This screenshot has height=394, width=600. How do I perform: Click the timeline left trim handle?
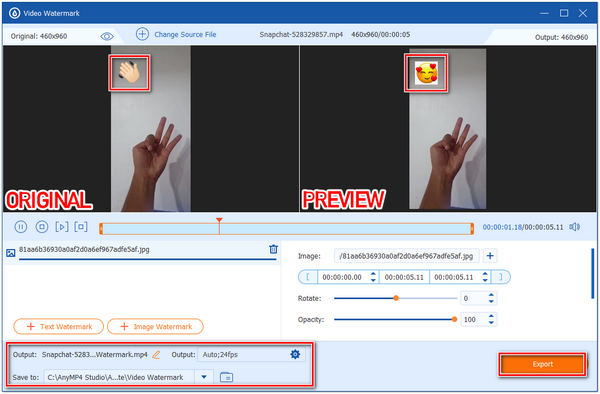[x=101, y=229]
